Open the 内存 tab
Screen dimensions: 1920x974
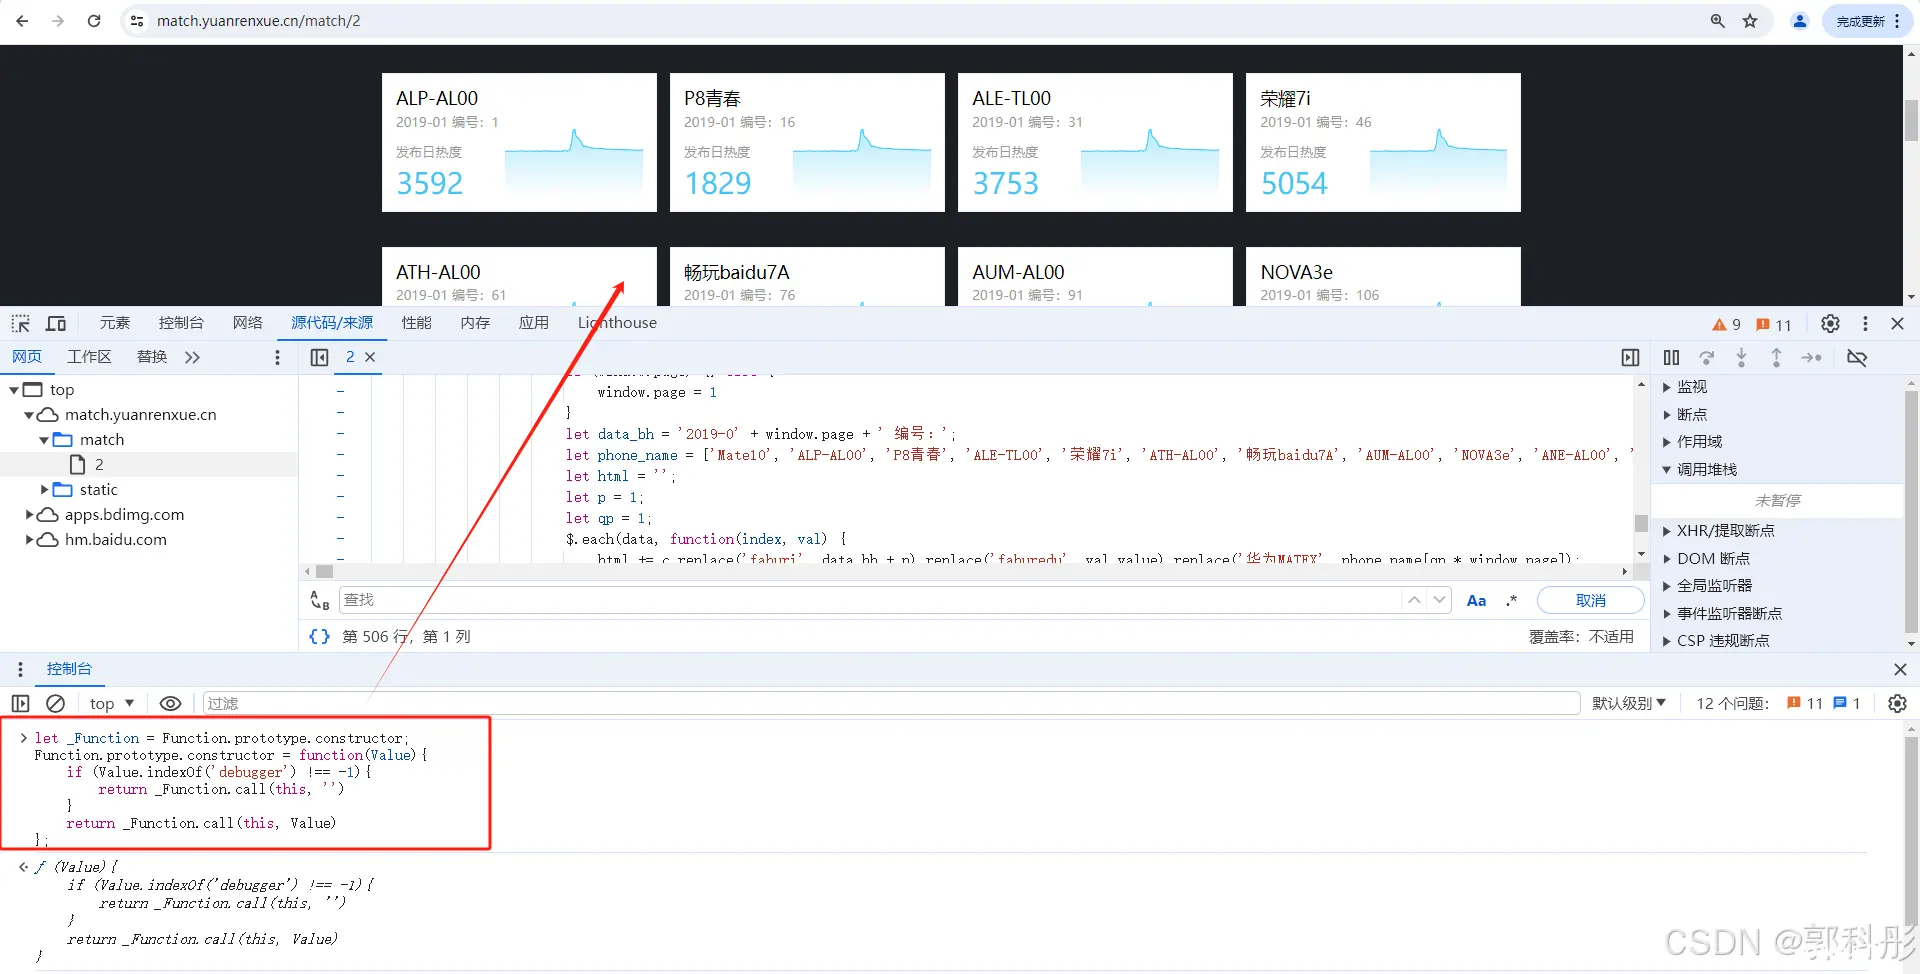coord(476,322)
